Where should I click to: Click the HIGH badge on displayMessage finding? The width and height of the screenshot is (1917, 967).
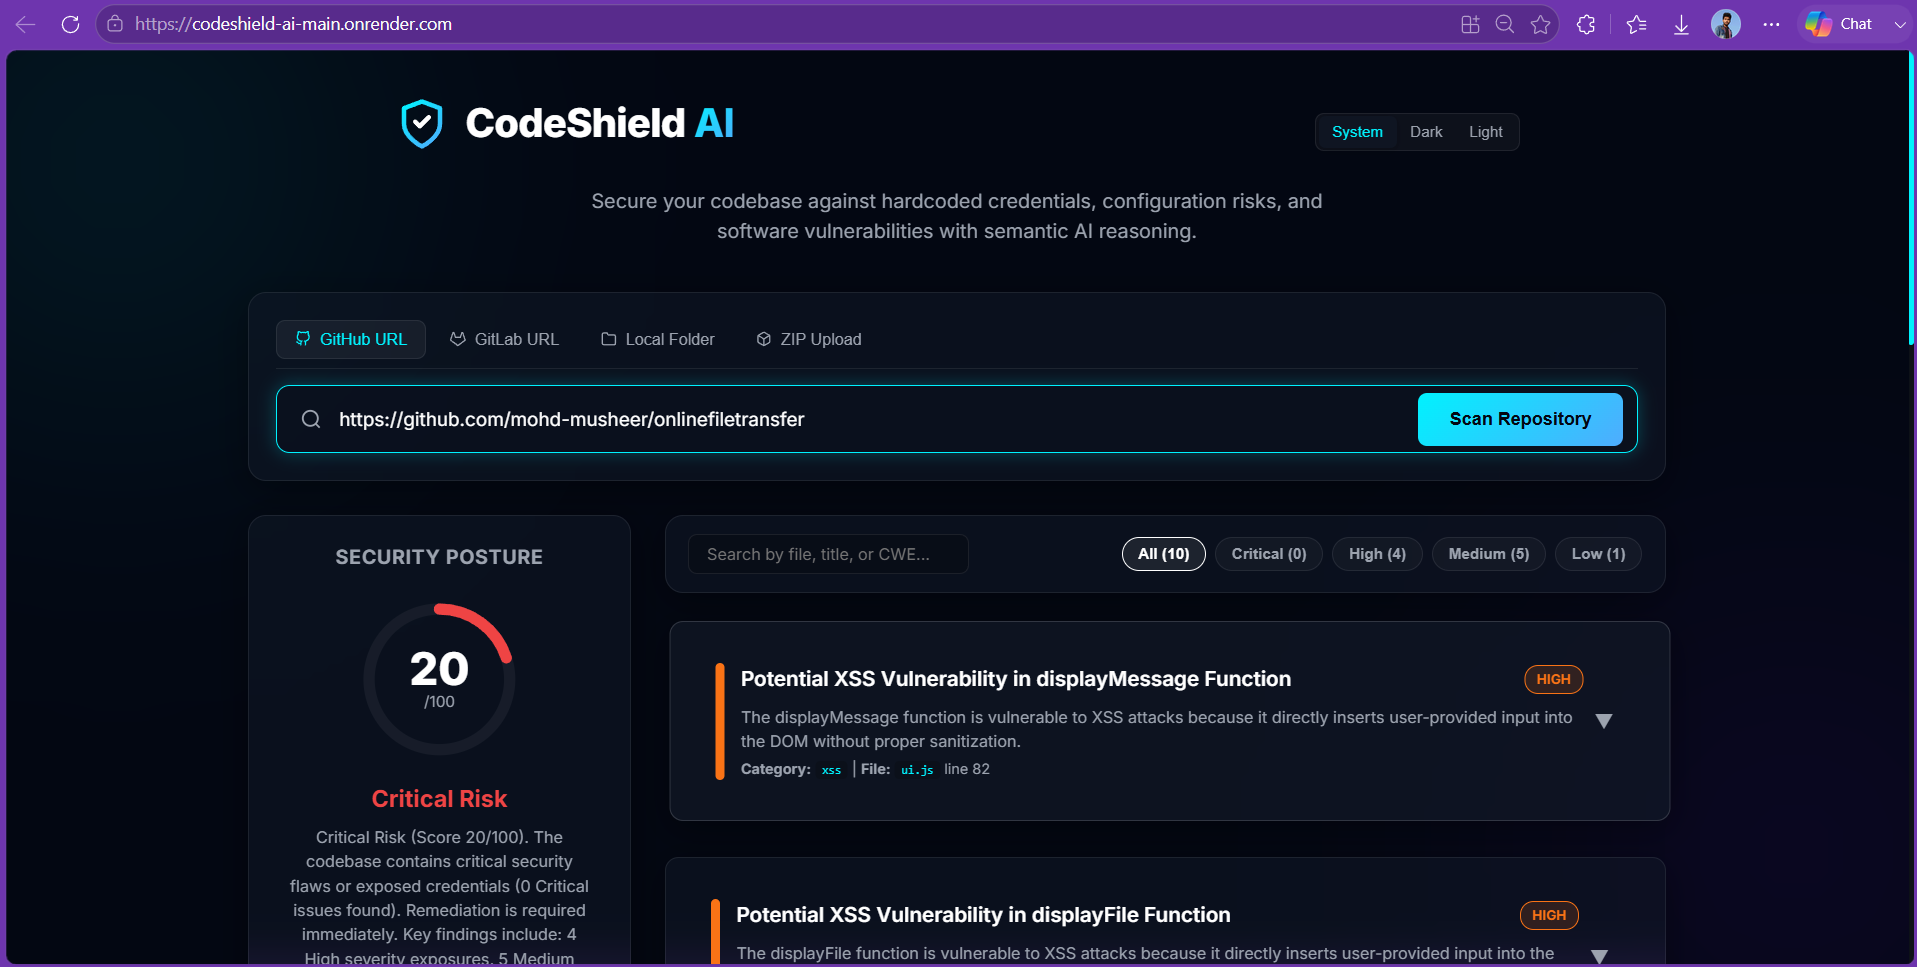(1553, 679)
